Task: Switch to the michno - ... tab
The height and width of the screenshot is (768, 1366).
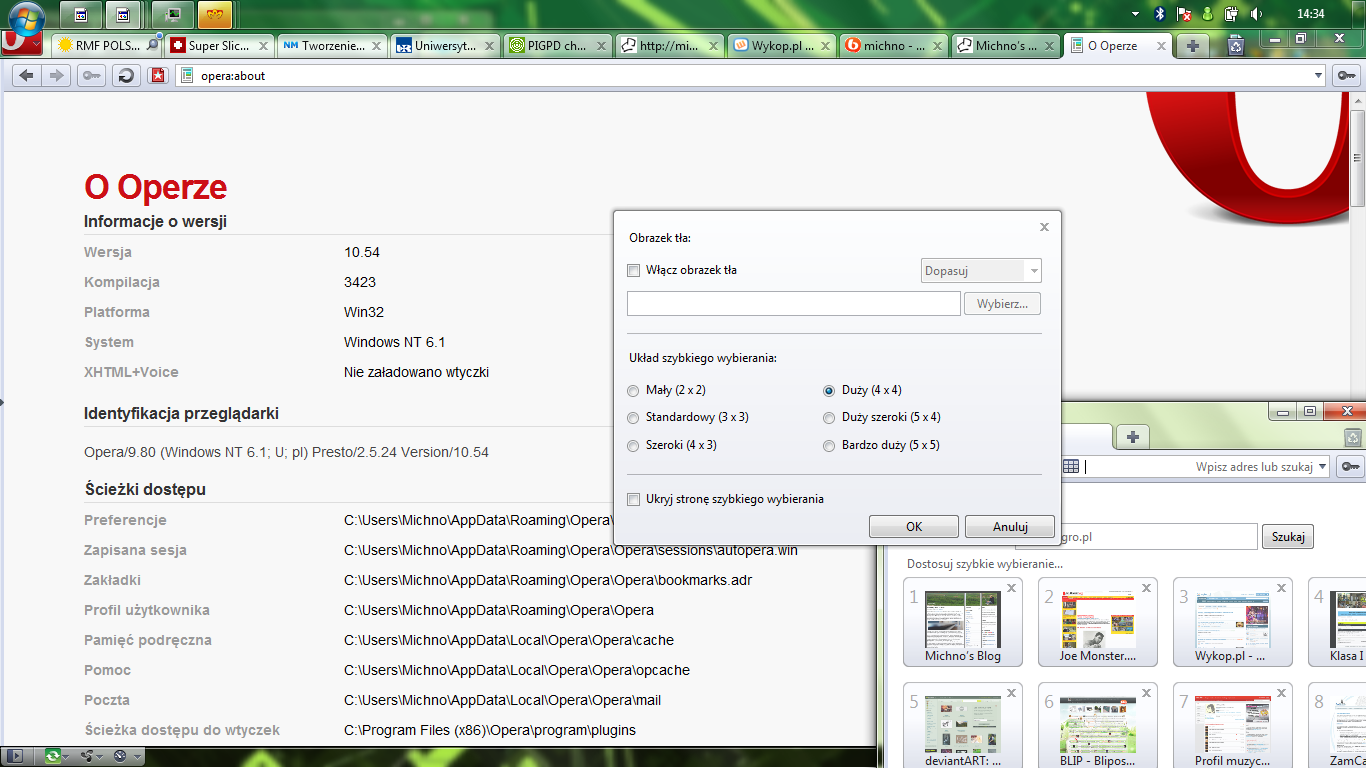Action: coord(892,46)
